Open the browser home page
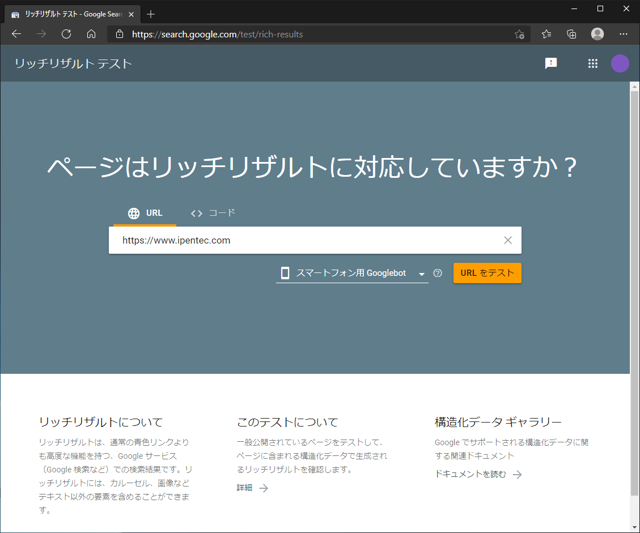640x533 pixels. (91, 34)
